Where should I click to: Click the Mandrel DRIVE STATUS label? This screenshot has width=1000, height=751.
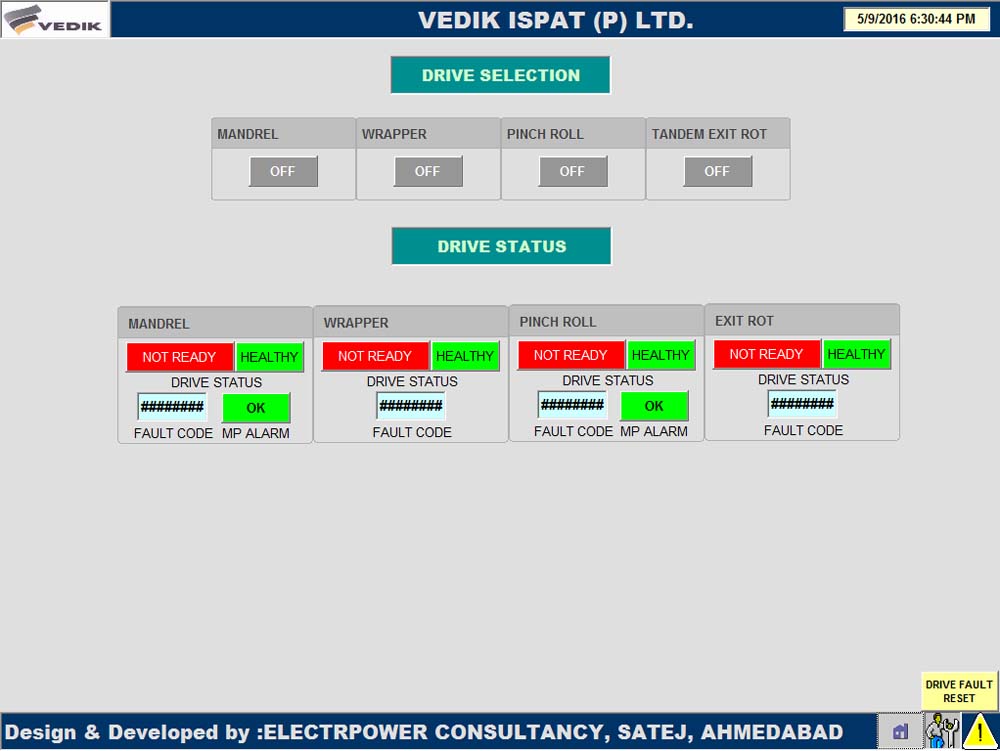click(x=216, y=383)
